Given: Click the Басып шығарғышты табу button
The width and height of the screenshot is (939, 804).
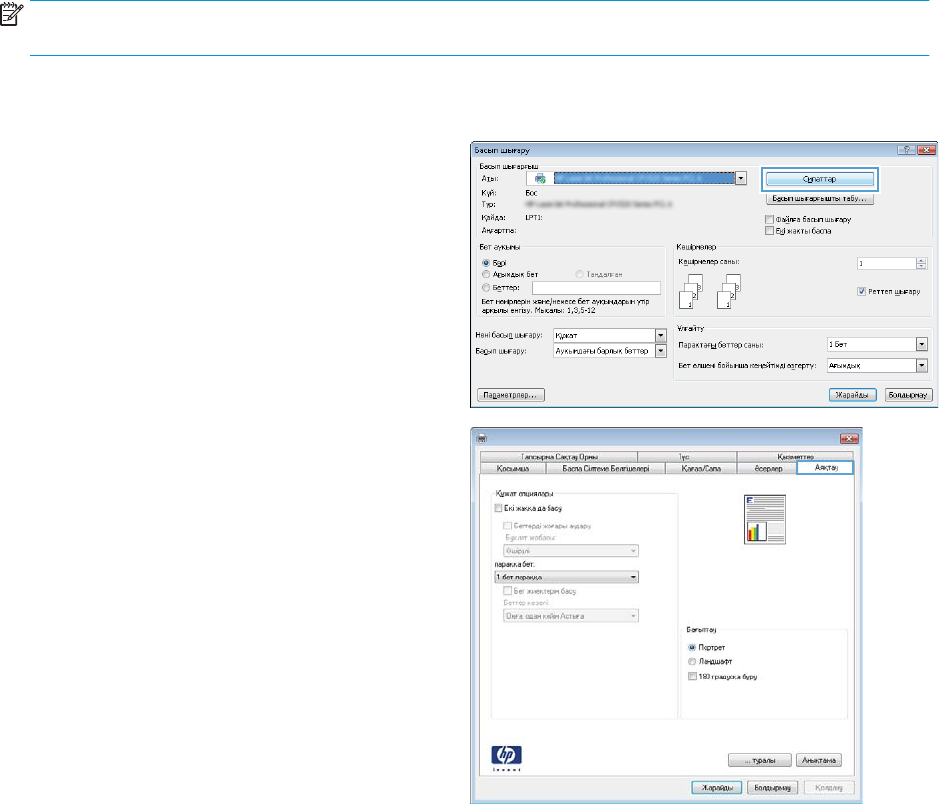Looking at the screenshot, I should [819, 198].
